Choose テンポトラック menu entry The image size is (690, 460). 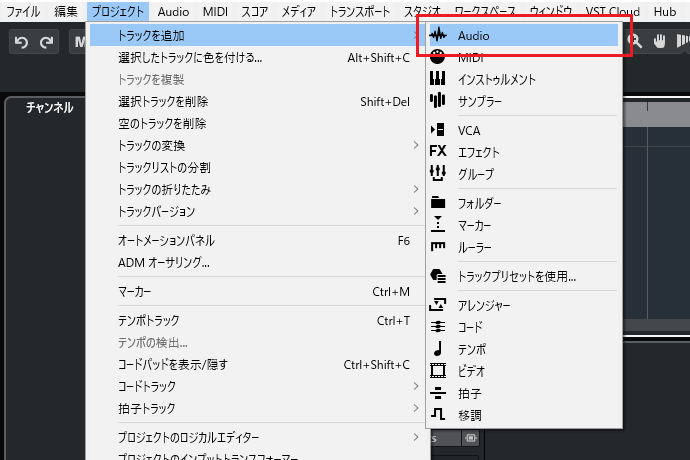pyautogui.click(x=256, y=320)
